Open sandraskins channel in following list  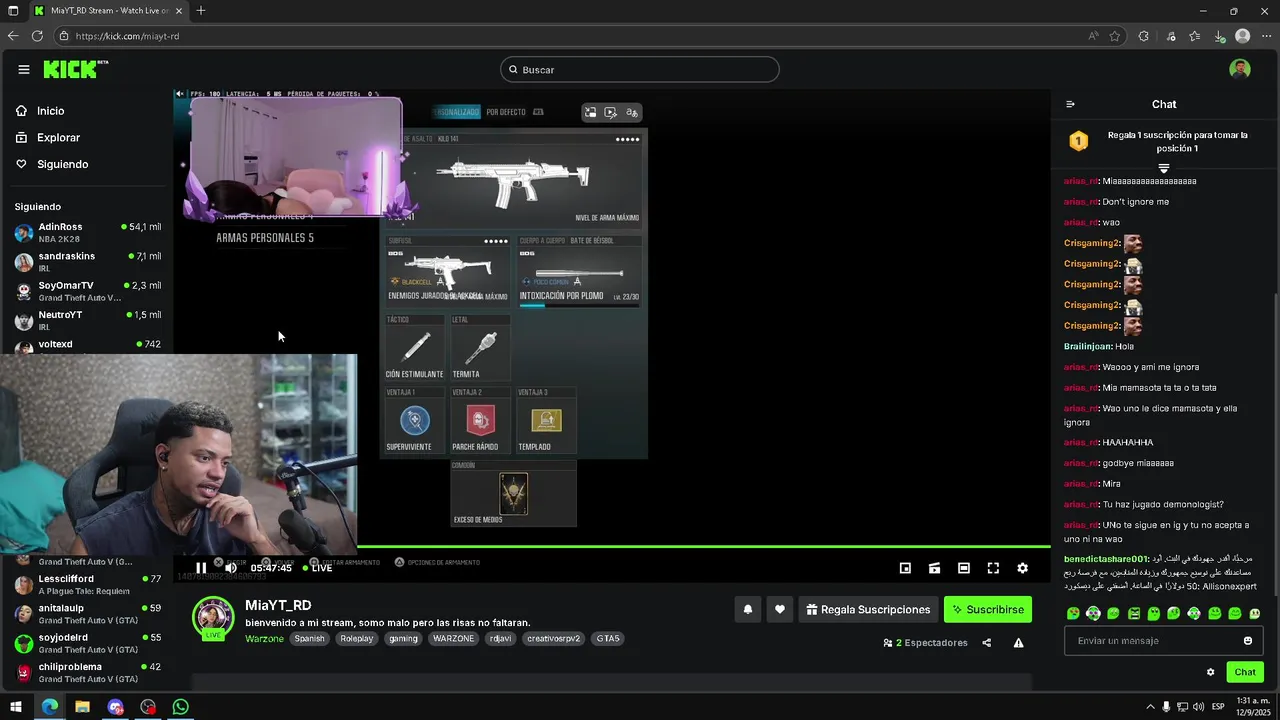coord(88,261)
